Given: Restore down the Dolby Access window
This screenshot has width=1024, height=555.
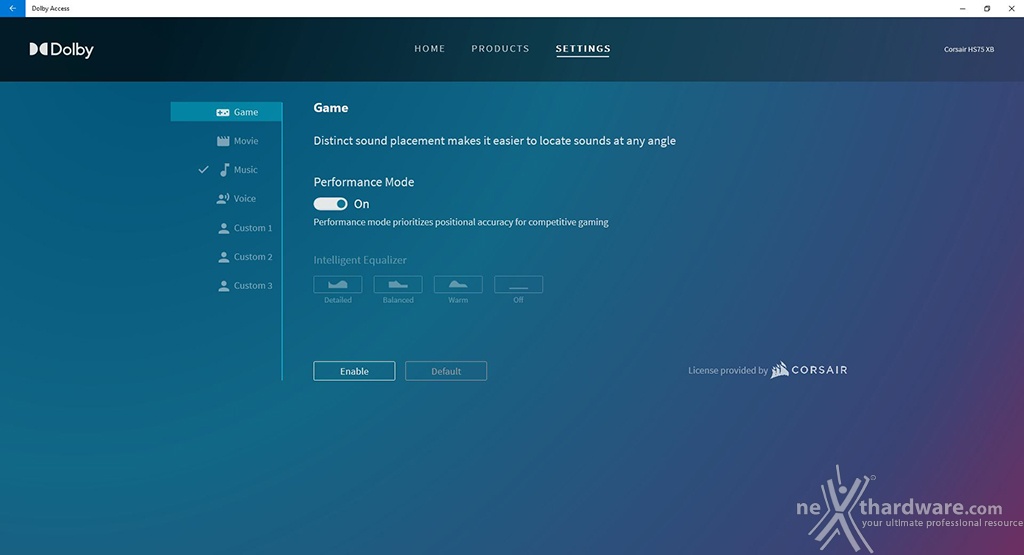Looking at the screenshot, I should (987, 8).
